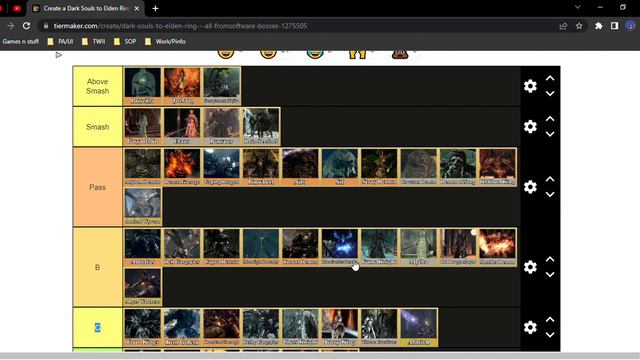This screenshot has width=640, height=360.
Task: Select snowy knights thumbnail in Smash tier
Action: (261, 127)
